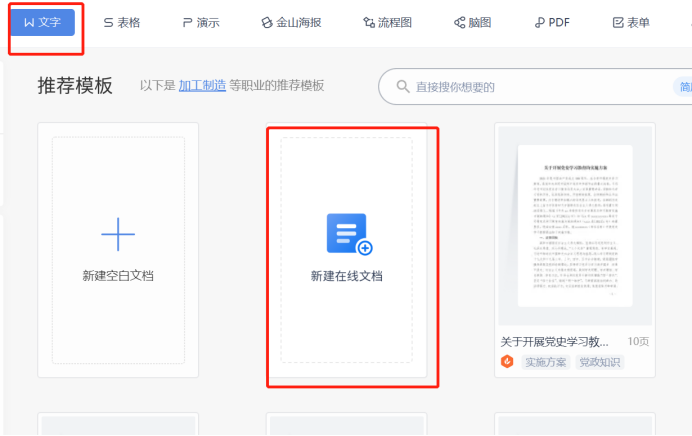Click the template title 关于开展党史学习教...
692x436 pixels.
[554, 342]
